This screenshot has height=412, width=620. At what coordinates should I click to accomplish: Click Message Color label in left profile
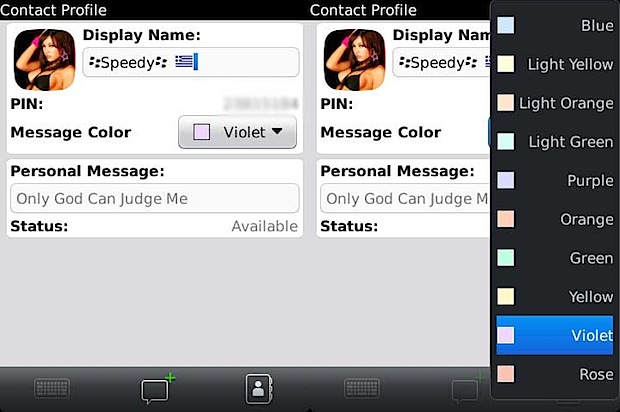(71, 132)
